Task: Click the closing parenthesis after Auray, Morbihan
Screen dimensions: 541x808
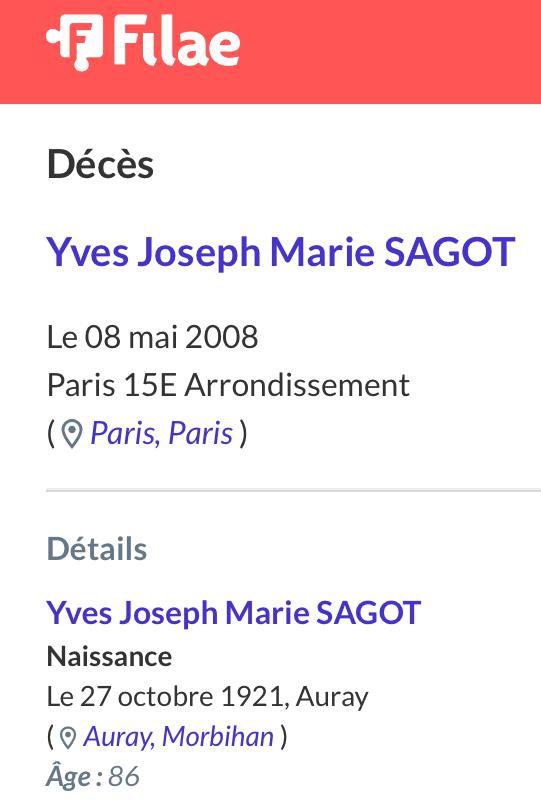Action: [283, 737]
